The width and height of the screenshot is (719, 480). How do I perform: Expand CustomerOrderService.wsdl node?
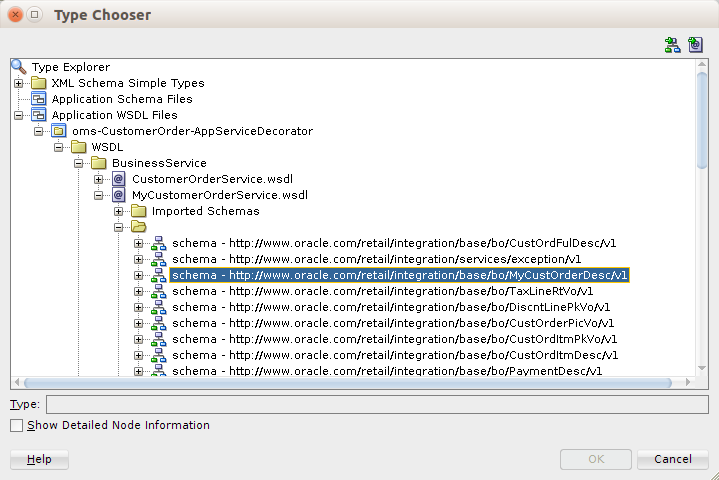coord(99,180)
